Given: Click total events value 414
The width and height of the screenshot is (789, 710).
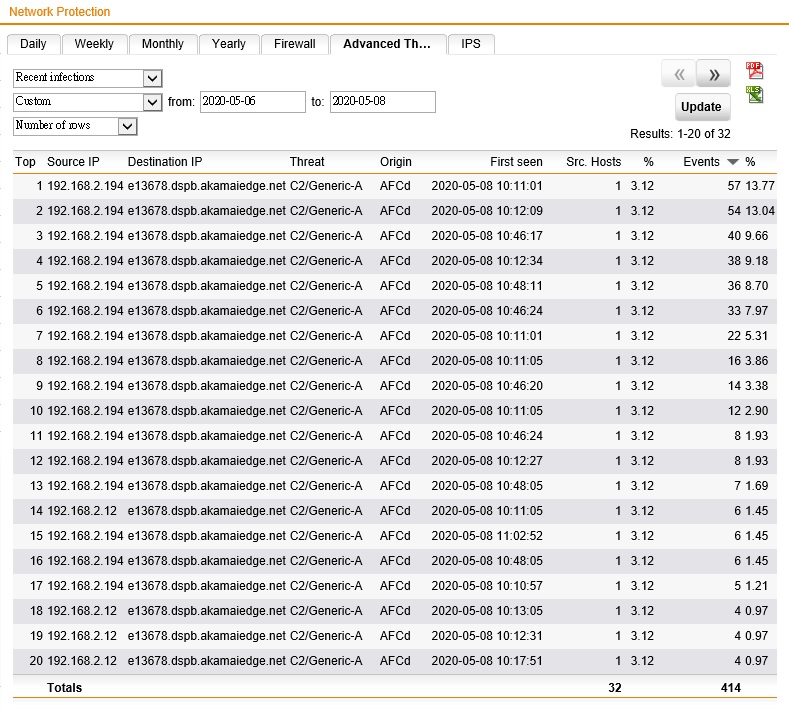Looking at the screenshot, I should pyautogui.click(x=731, y=688).
